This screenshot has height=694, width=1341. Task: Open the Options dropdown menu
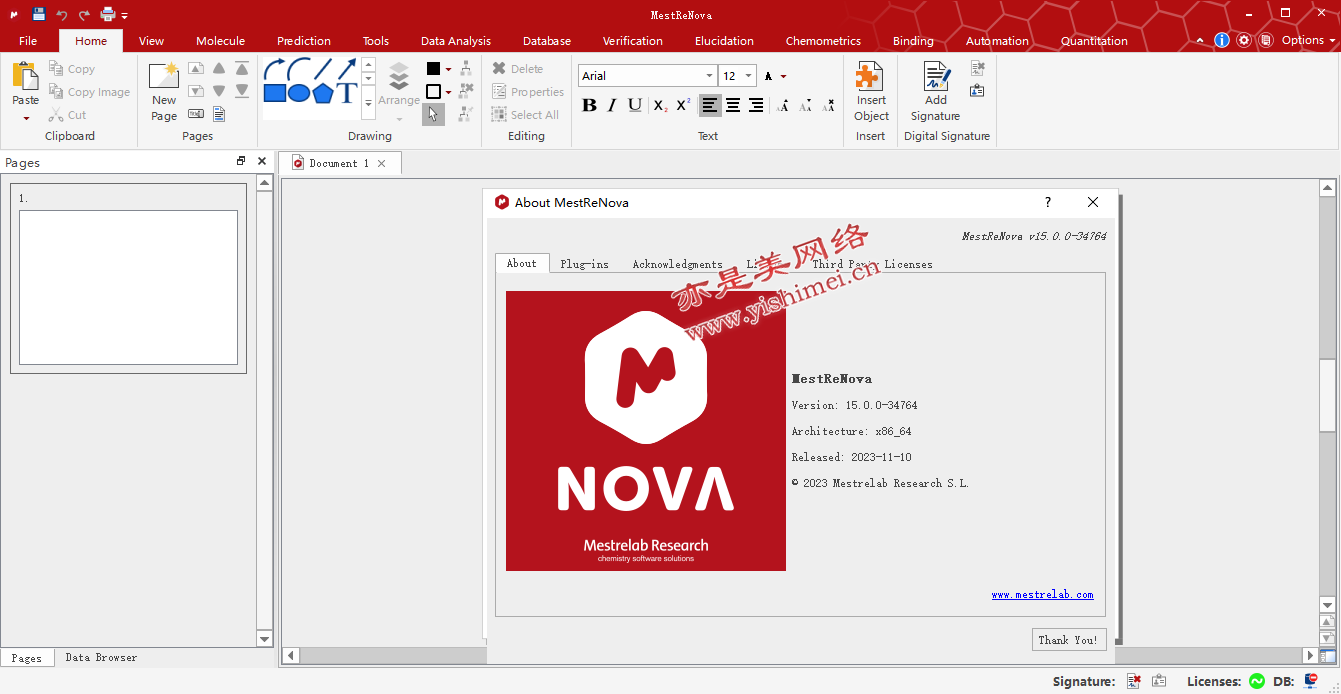pos(1308,40)
